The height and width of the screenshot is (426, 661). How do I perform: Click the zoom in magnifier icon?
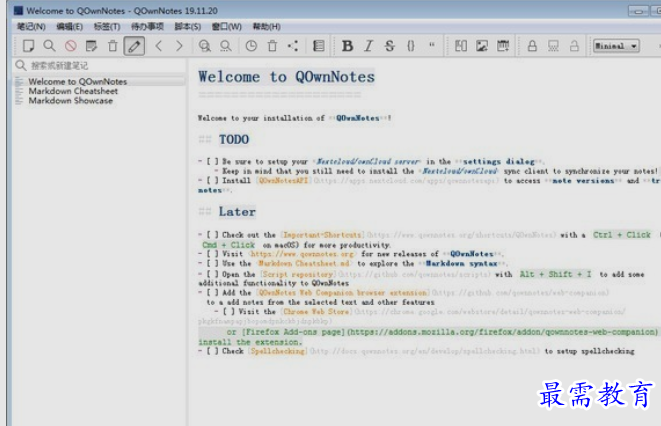204,46
